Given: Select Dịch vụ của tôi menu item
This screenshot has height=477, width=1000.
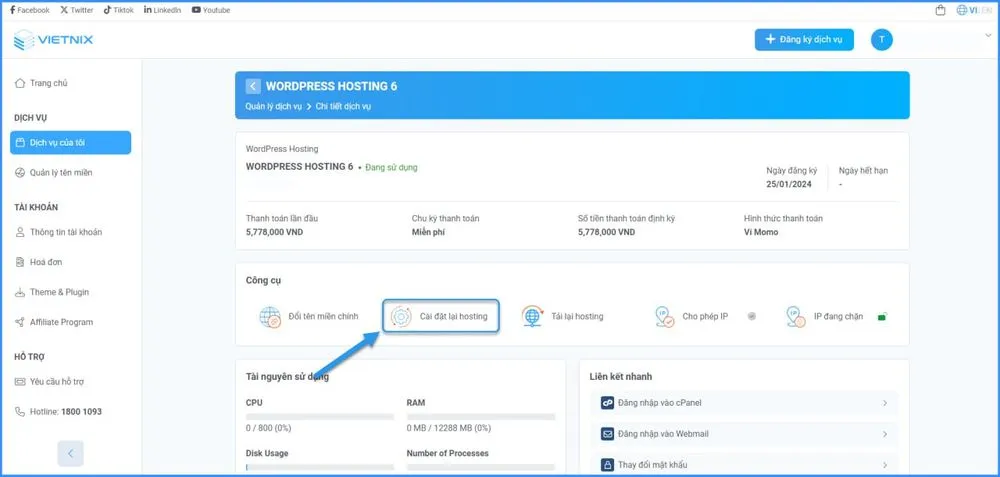Looking at the screenshot, I should pos(71,143).
